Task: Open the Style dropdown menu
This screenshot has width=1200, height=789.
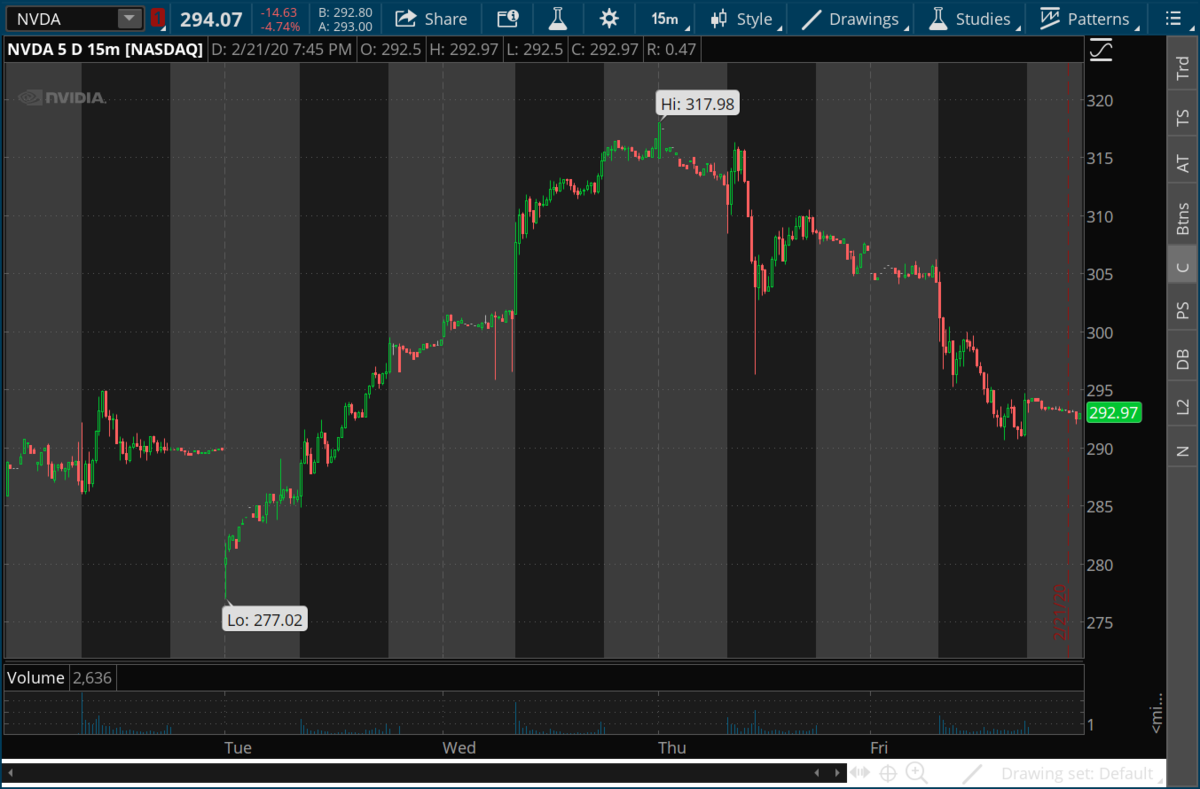Action: [x=747, y=18]
